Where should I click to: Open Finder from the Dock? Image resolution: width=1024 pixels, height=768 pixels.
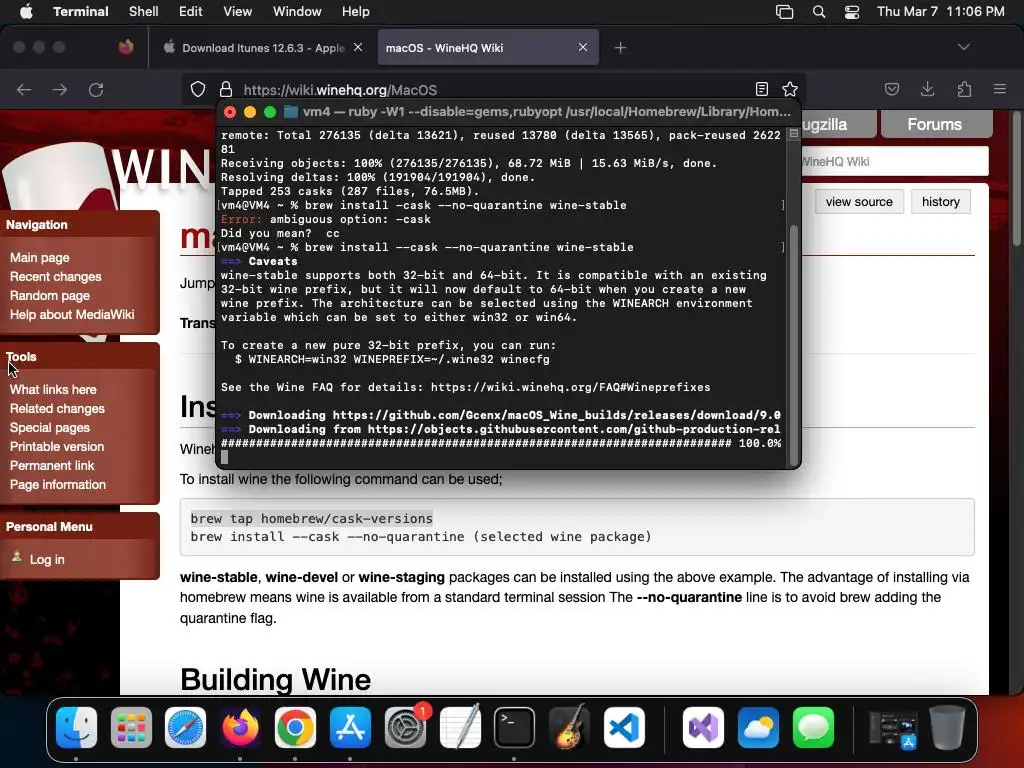(x=76, y=728)
